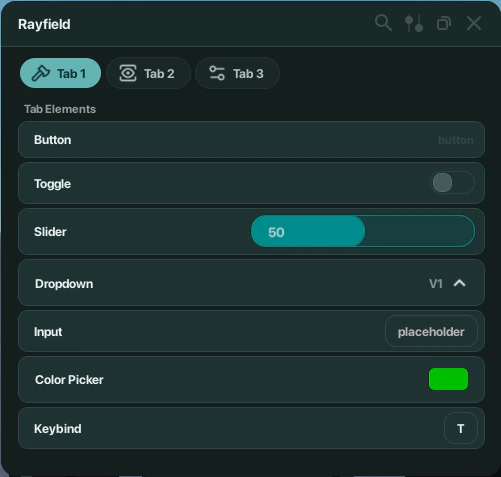Click the Dropdown chevron arrow

pos(459,283)
